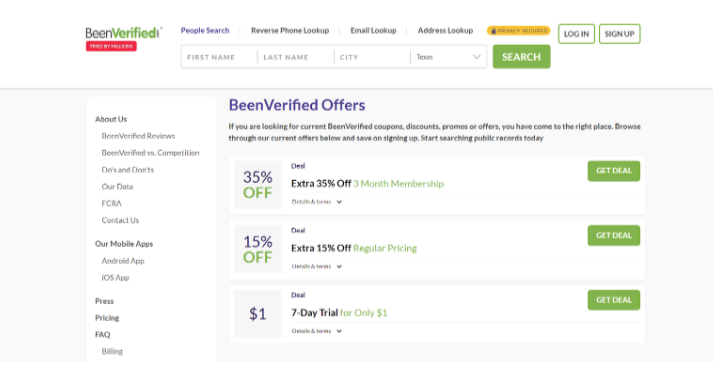
Task: Open iOS App link
Action: (x=115, y=277)
